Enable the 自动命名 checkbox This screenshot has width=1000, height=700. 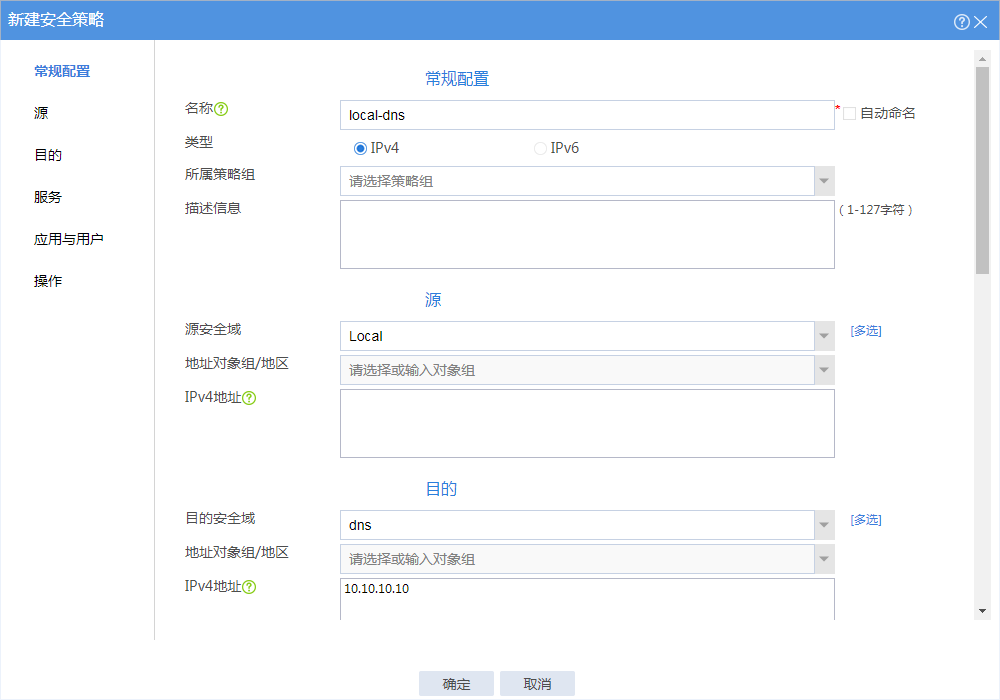(849, 114)
